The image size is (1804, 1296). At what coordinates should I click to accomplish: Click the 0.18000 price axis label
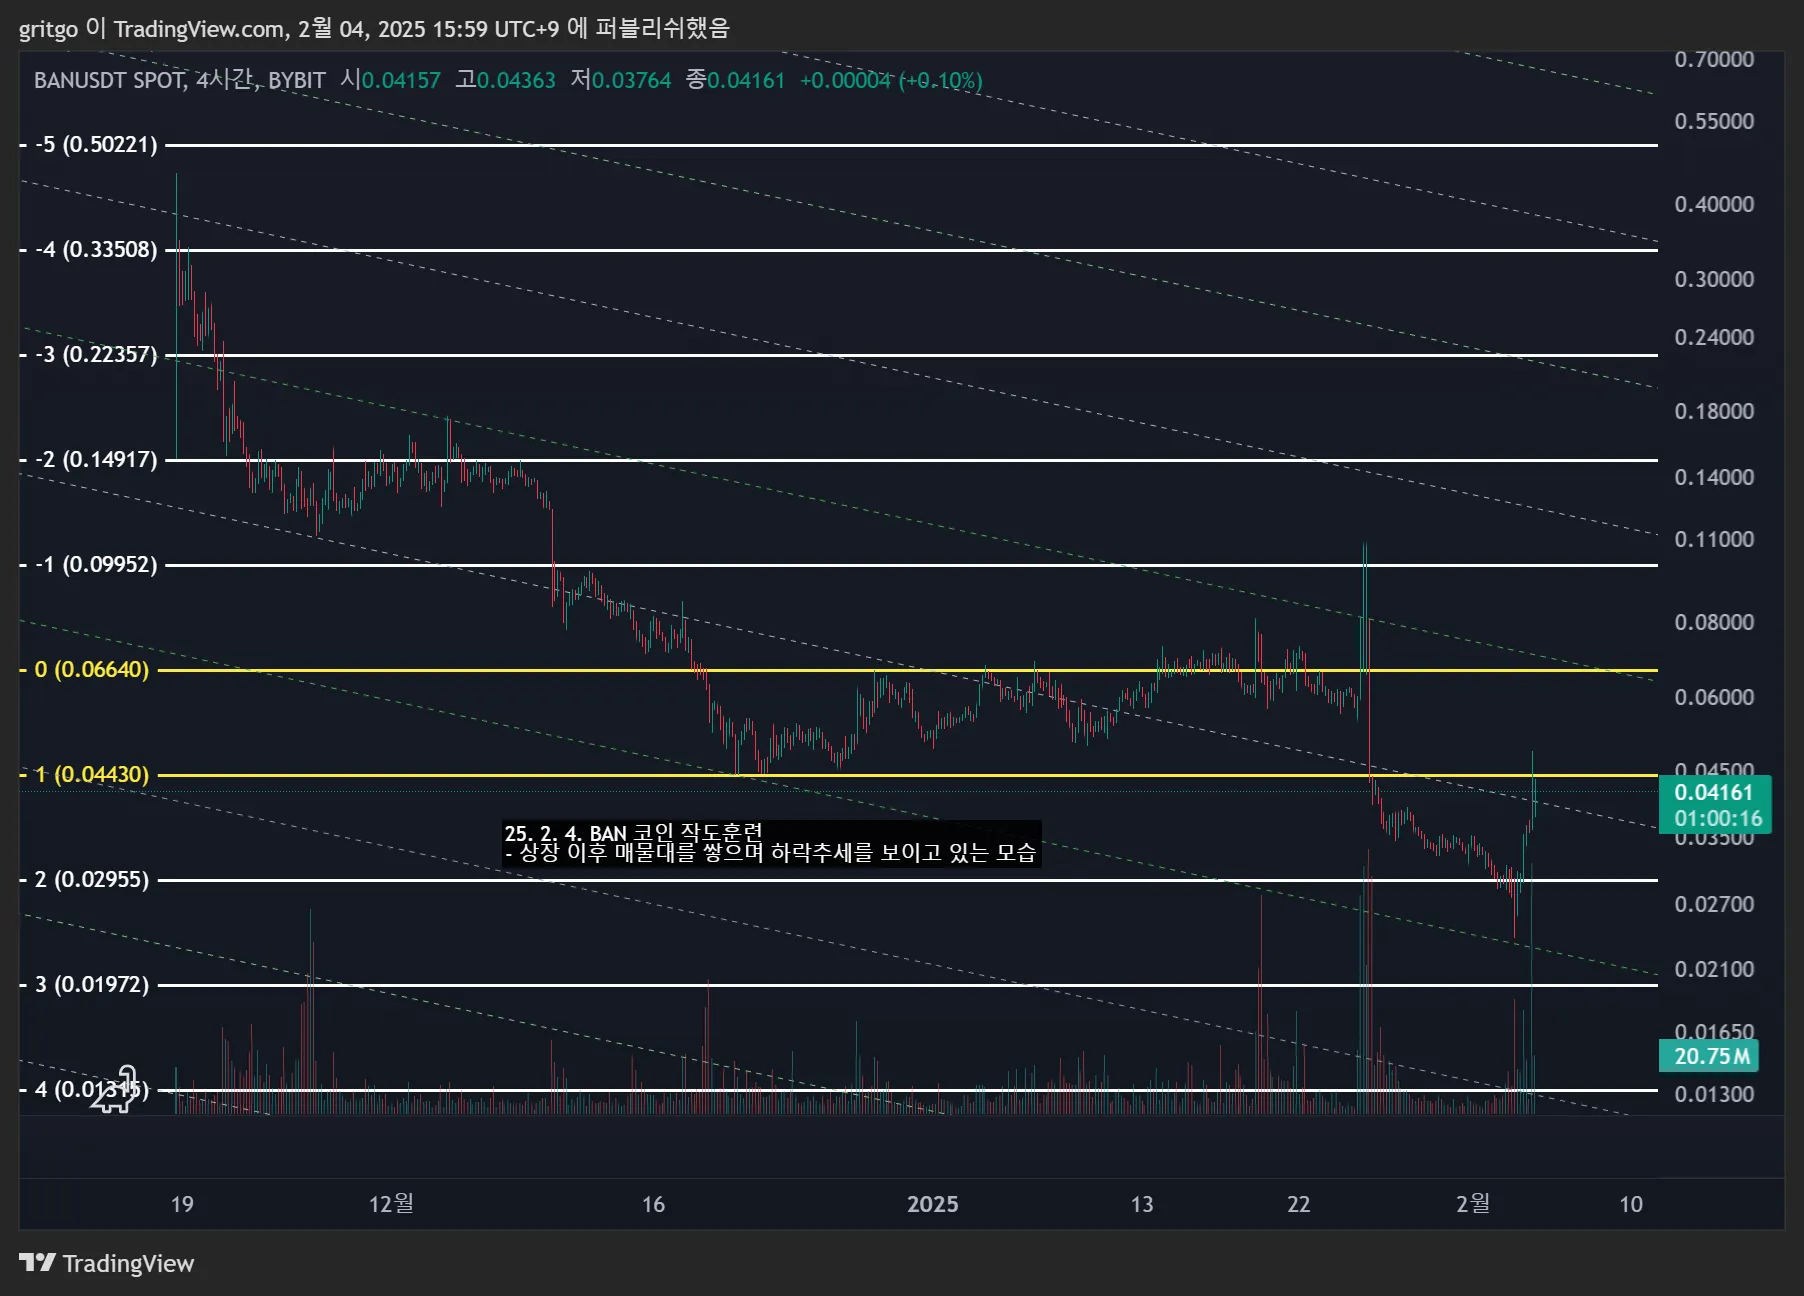1714,411
